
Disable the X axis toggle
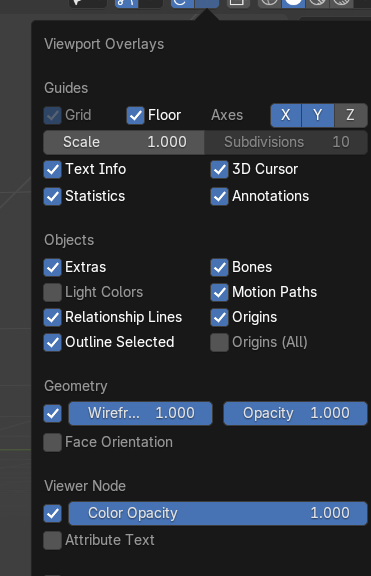[286, 115]
